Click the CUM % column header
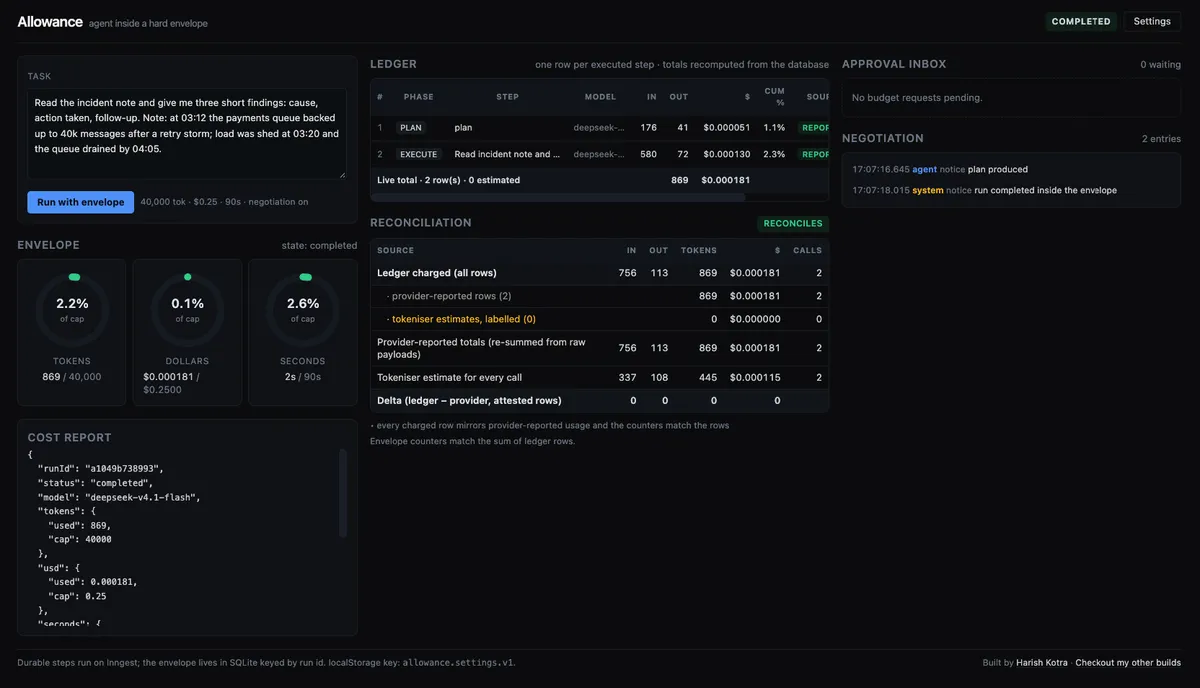Viewport: 1200px width, 688px height. click(x=775, y=96)
